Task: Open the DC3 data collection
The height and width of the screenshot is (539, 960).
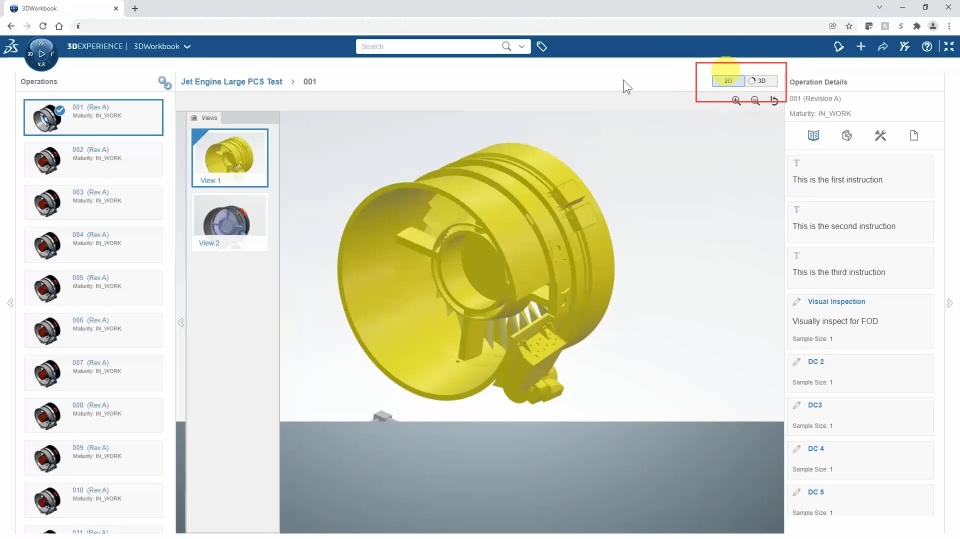Action: (x=814, y=405)
